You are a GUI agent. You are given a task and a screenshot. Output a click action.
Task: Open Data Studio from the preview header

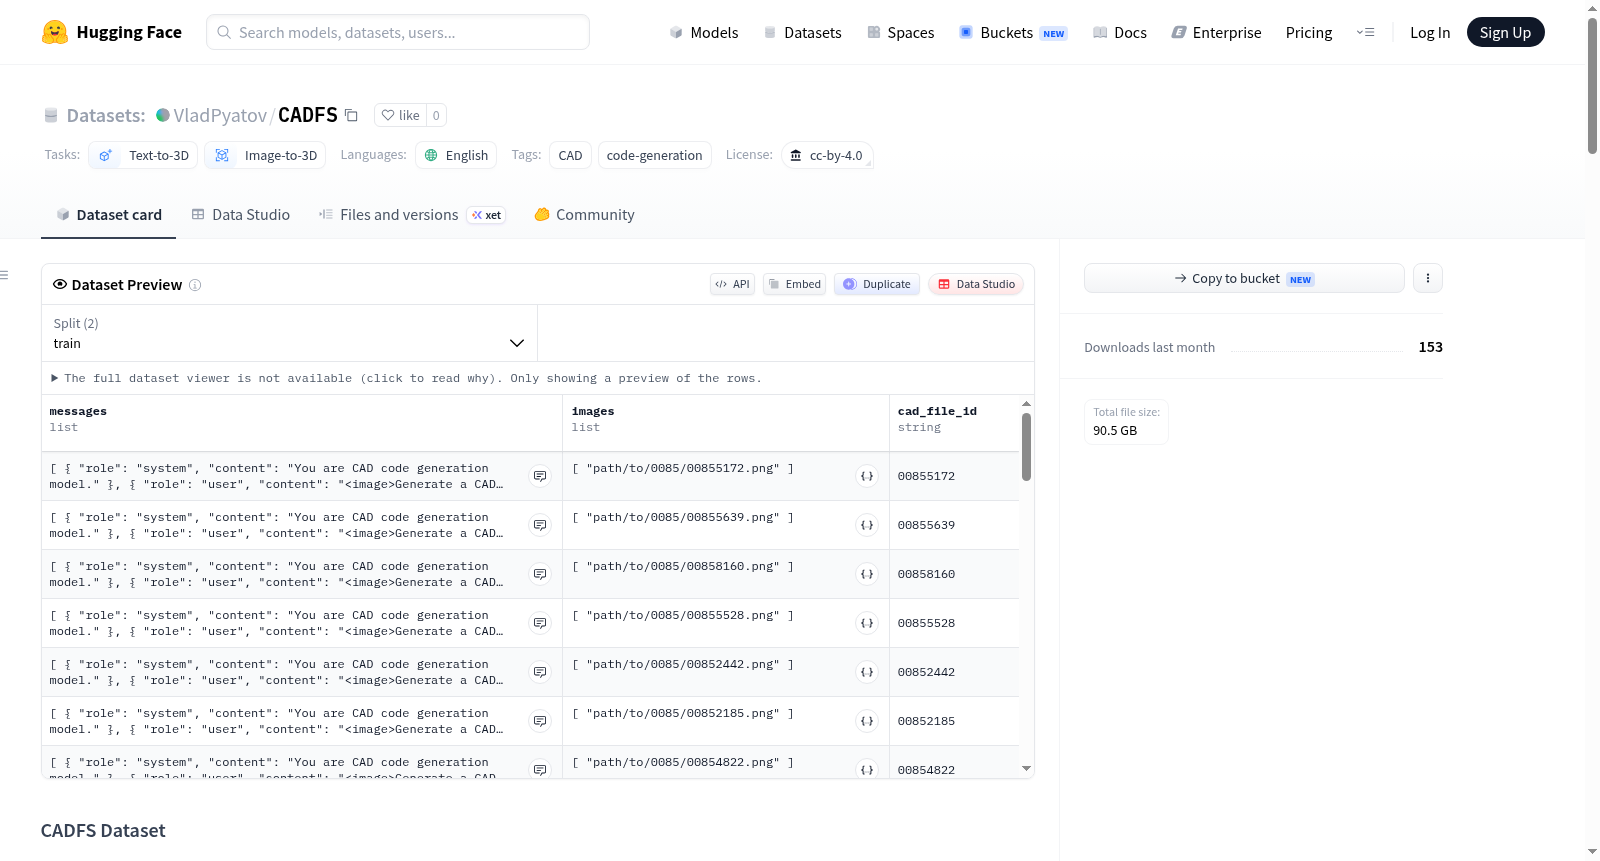click(x=976, y=284)
